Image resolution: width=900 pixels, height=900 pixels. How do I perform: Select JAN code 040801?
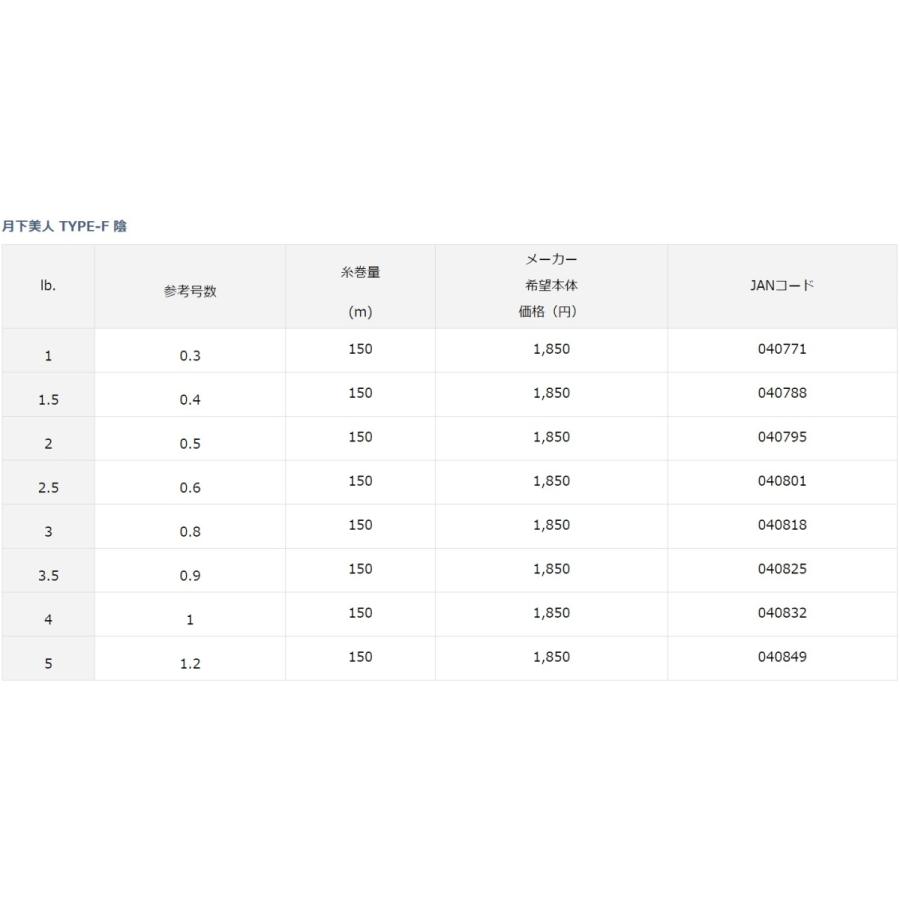click(x=782, y=482)
